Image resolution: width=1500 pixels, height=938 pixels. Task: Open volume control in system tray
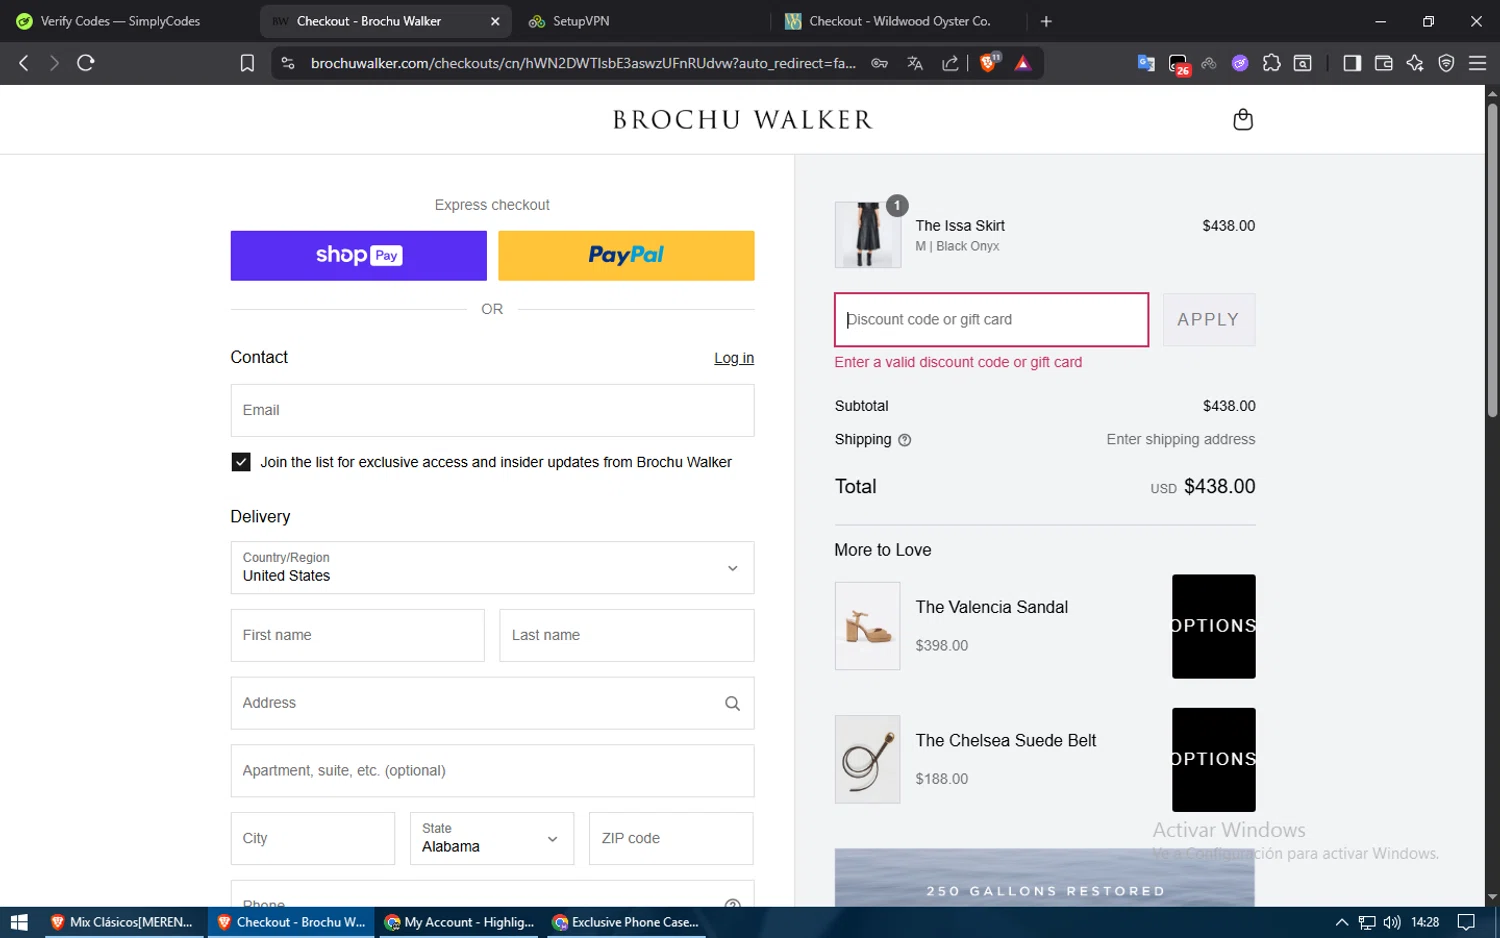coord(1392,922)
